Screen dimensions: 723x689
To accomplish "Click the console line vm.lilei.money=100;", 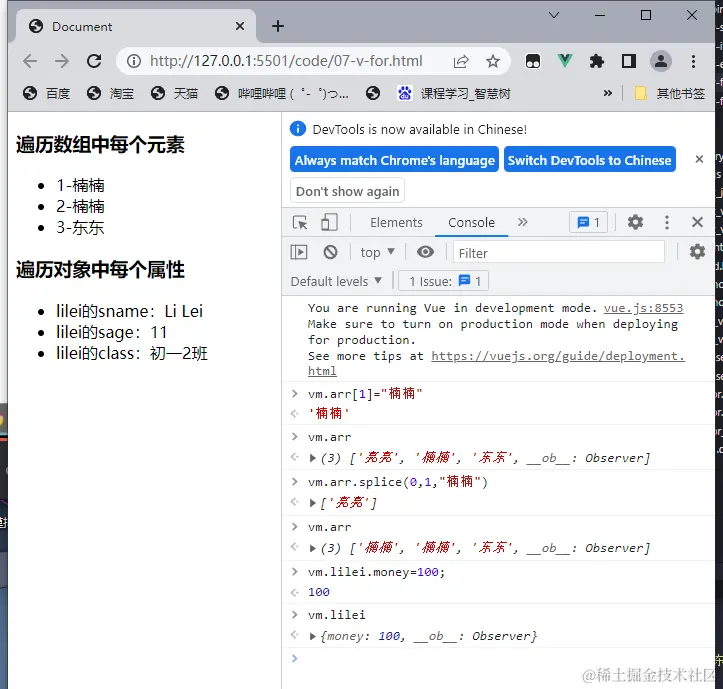I will [376, 572].
